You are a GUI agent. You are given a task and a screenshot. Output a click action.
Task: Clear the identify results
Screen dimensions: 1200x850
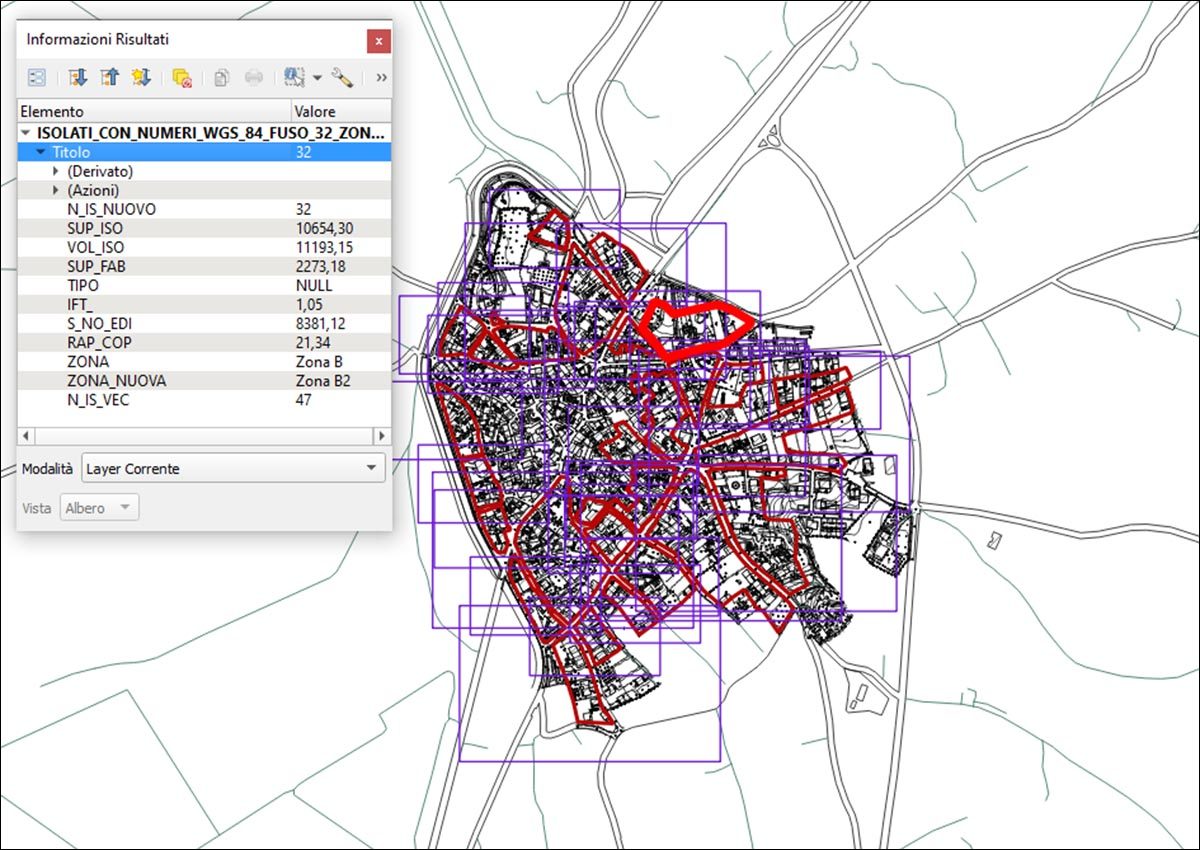pos(182,77)
